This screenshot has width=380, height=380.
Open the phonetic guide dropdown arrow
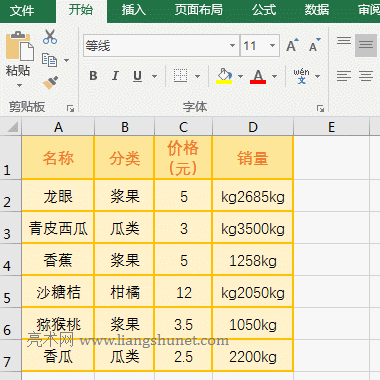coord(317,76)
